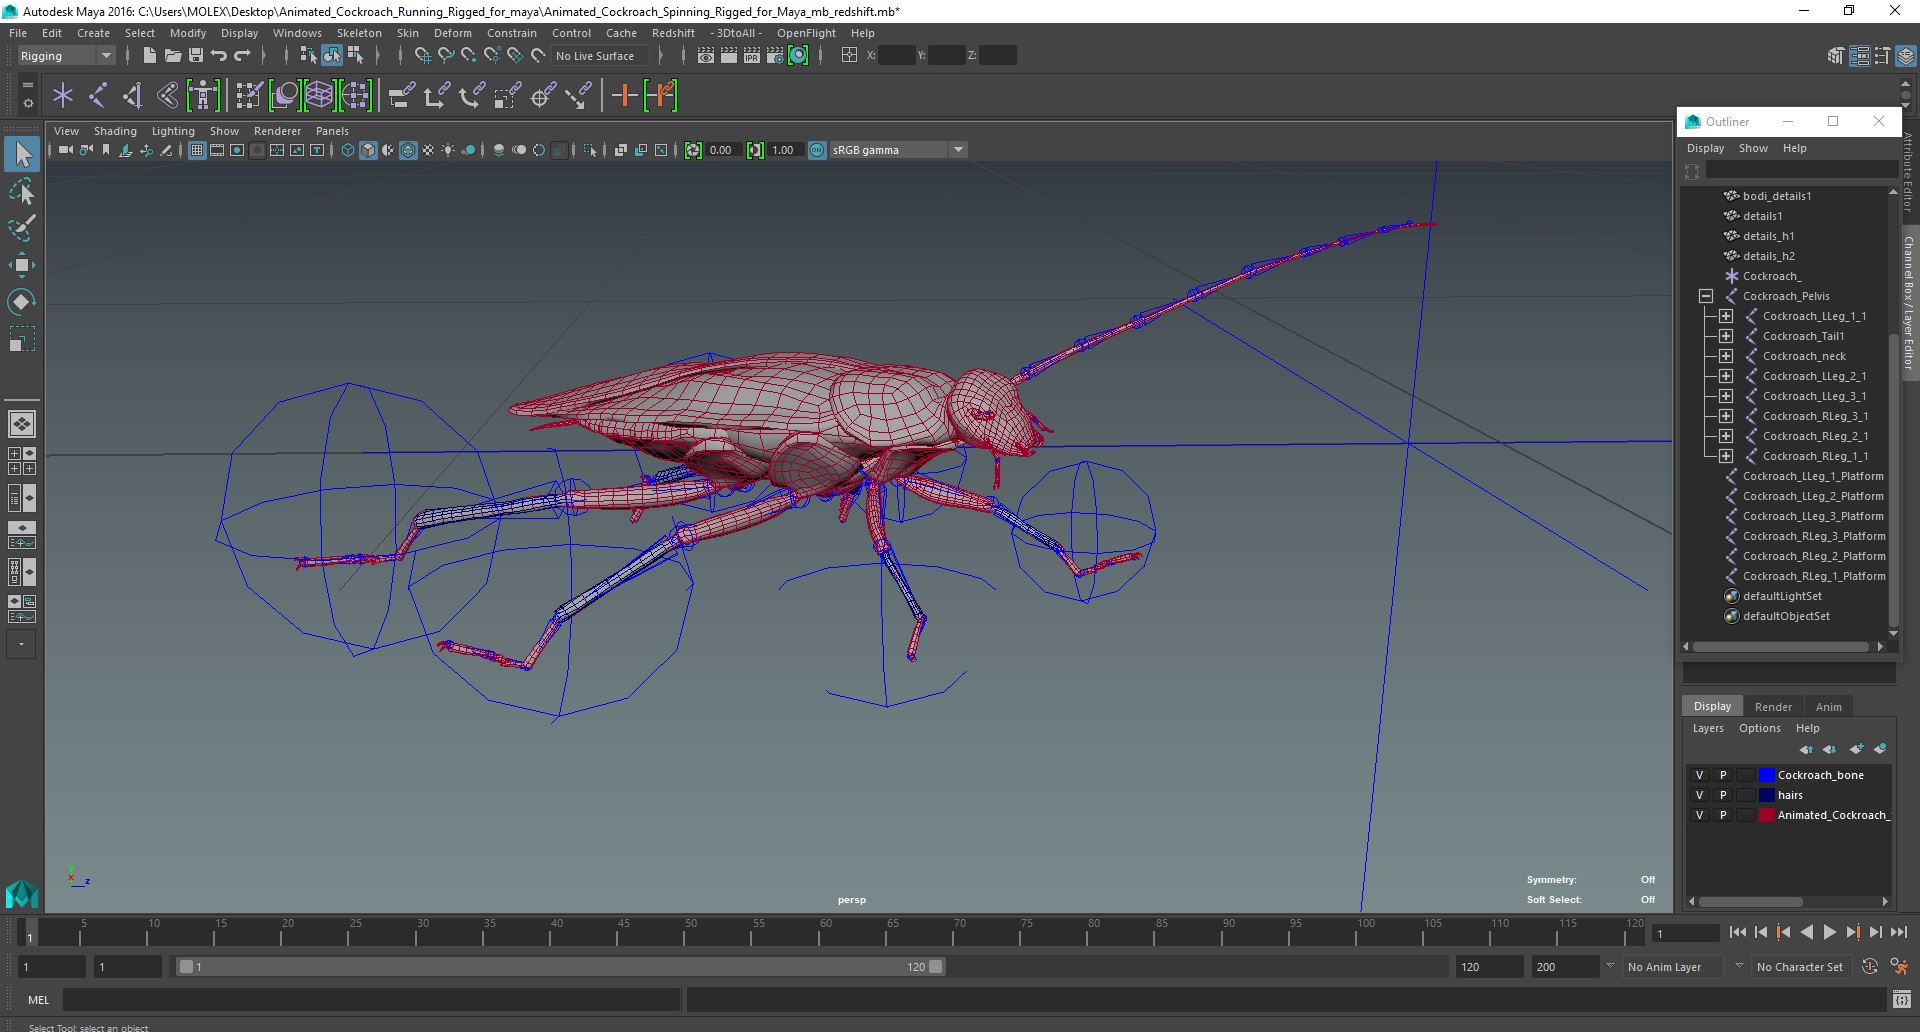The image size is (1920, 1032).
Task: Switch to the Render layer tab
Action: [1773, 707]
